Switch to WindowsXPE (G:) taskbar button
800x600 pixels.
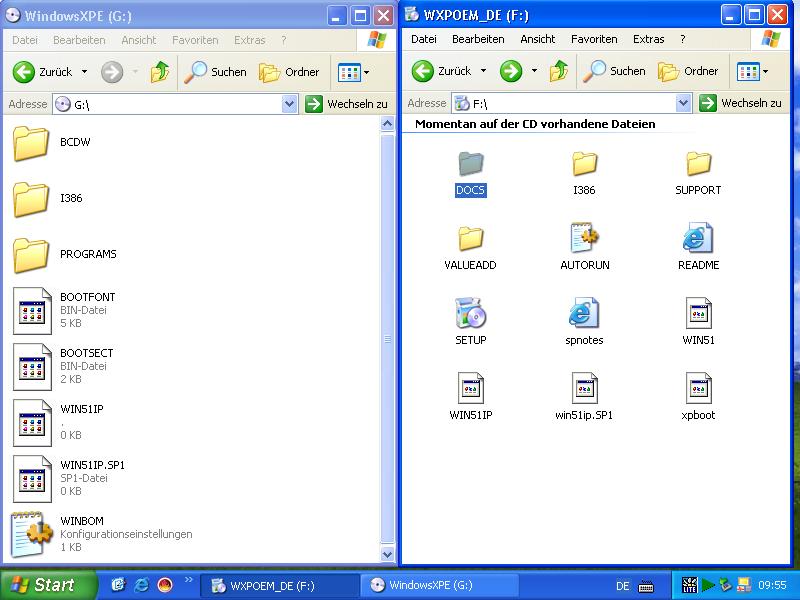coord(440,585)
